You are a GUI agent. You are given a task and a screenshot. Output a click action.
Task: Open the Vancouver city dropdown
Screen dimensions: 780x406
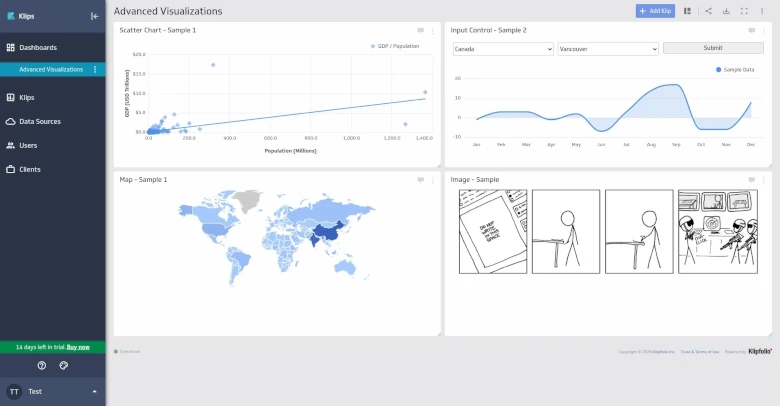point(607,48)
